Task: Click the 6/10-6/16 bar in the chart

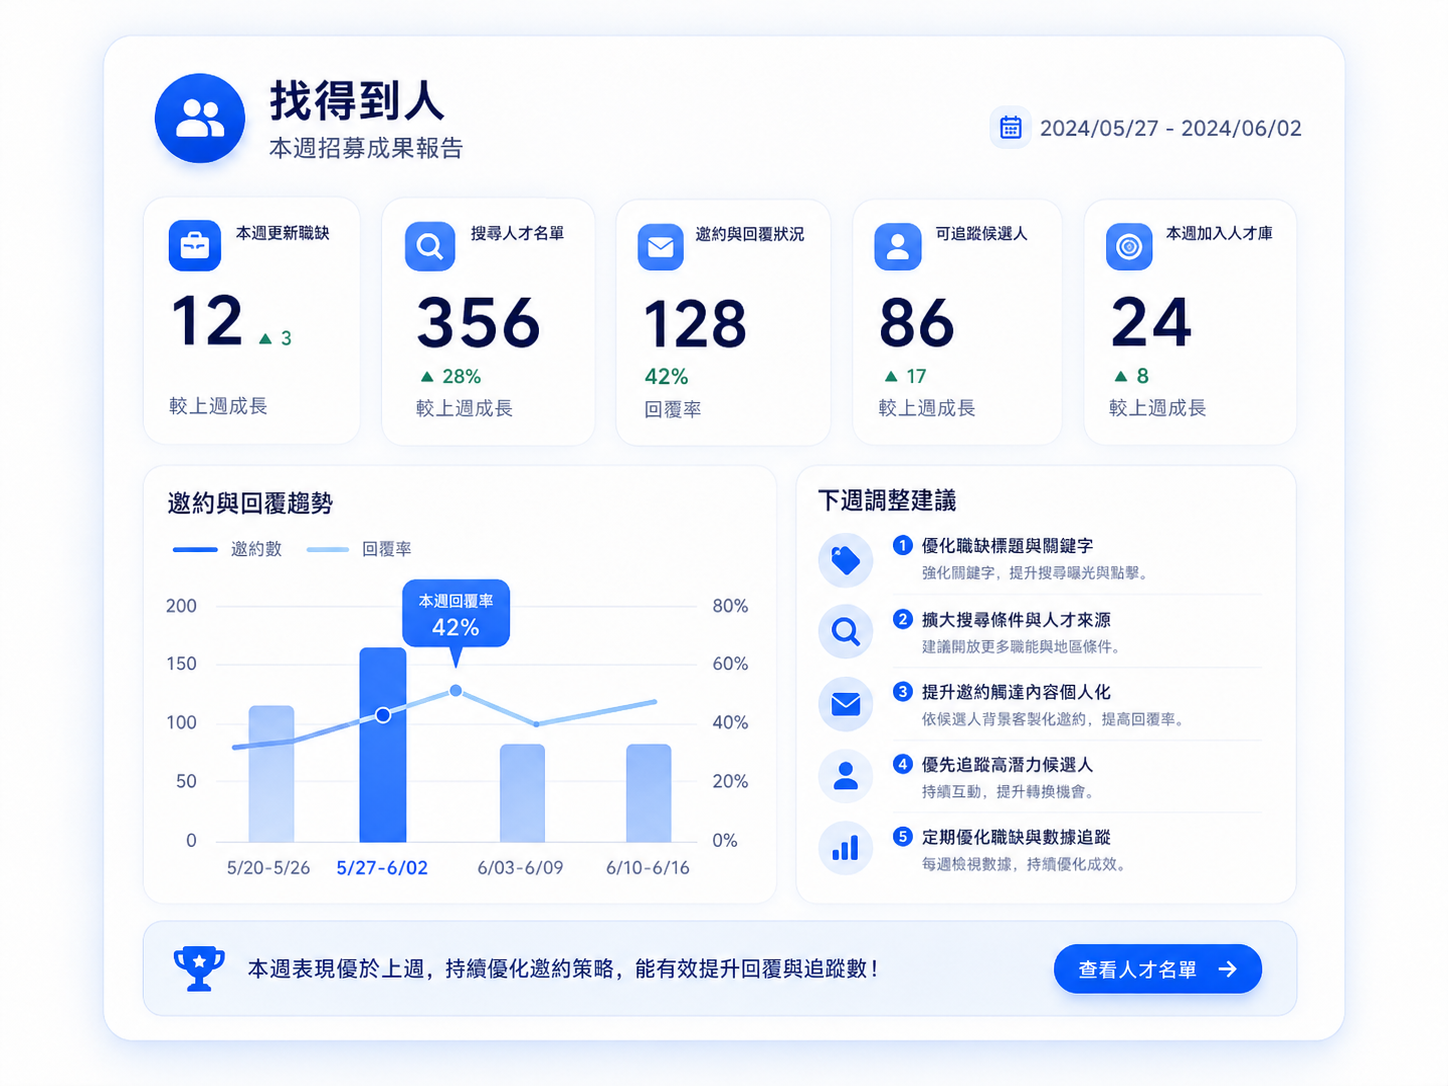Action: tap(648, 793)
